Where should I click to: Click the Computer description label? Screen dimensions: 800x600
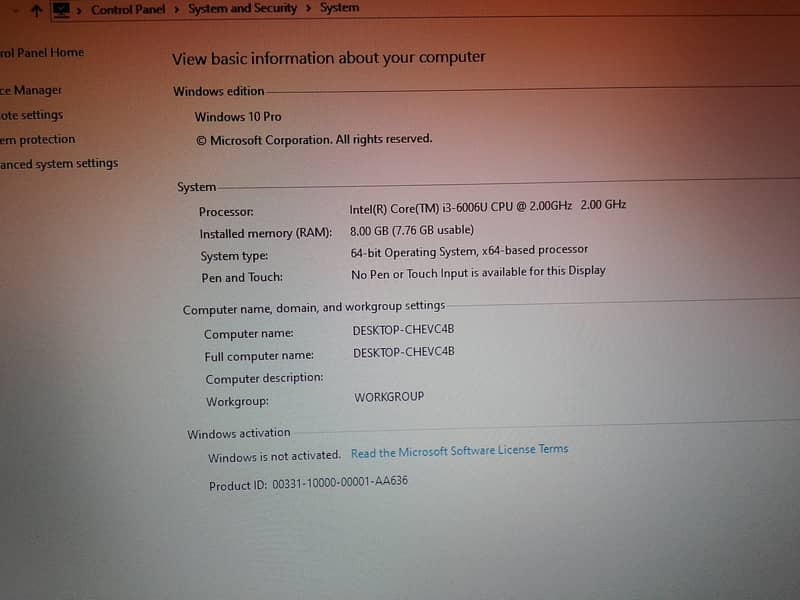click(x=264, y=378)
